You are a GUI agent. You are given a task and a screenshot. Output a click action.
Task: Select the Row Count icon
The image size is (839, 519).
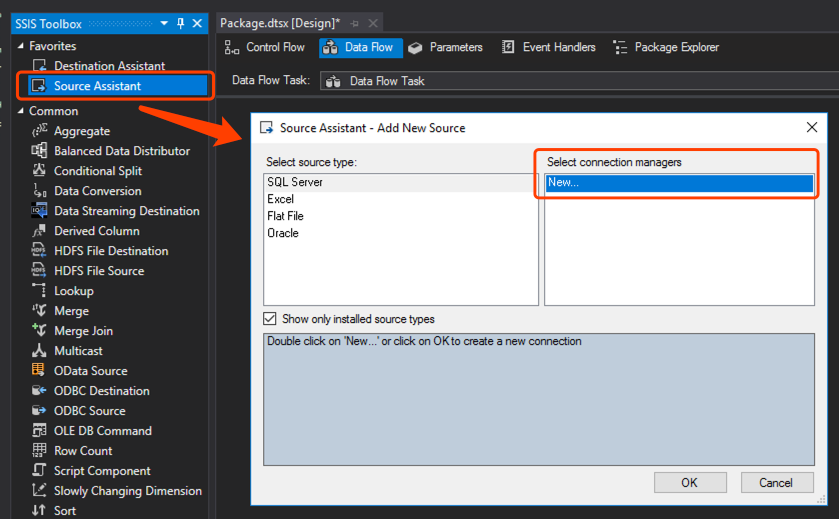point(39,450)
